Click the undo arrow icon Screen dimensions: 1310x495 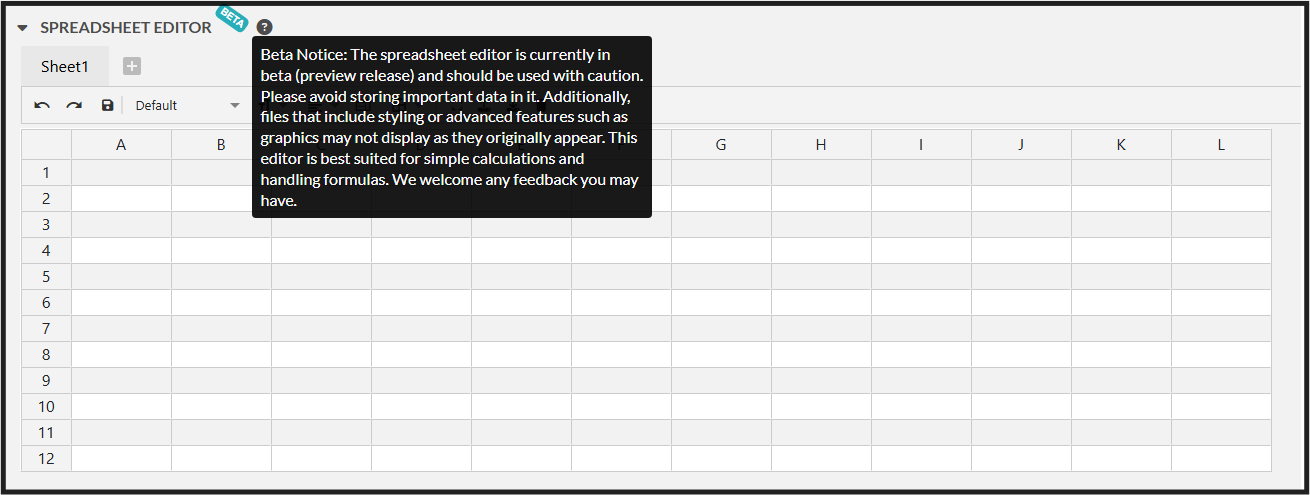[x=42, y=105]
